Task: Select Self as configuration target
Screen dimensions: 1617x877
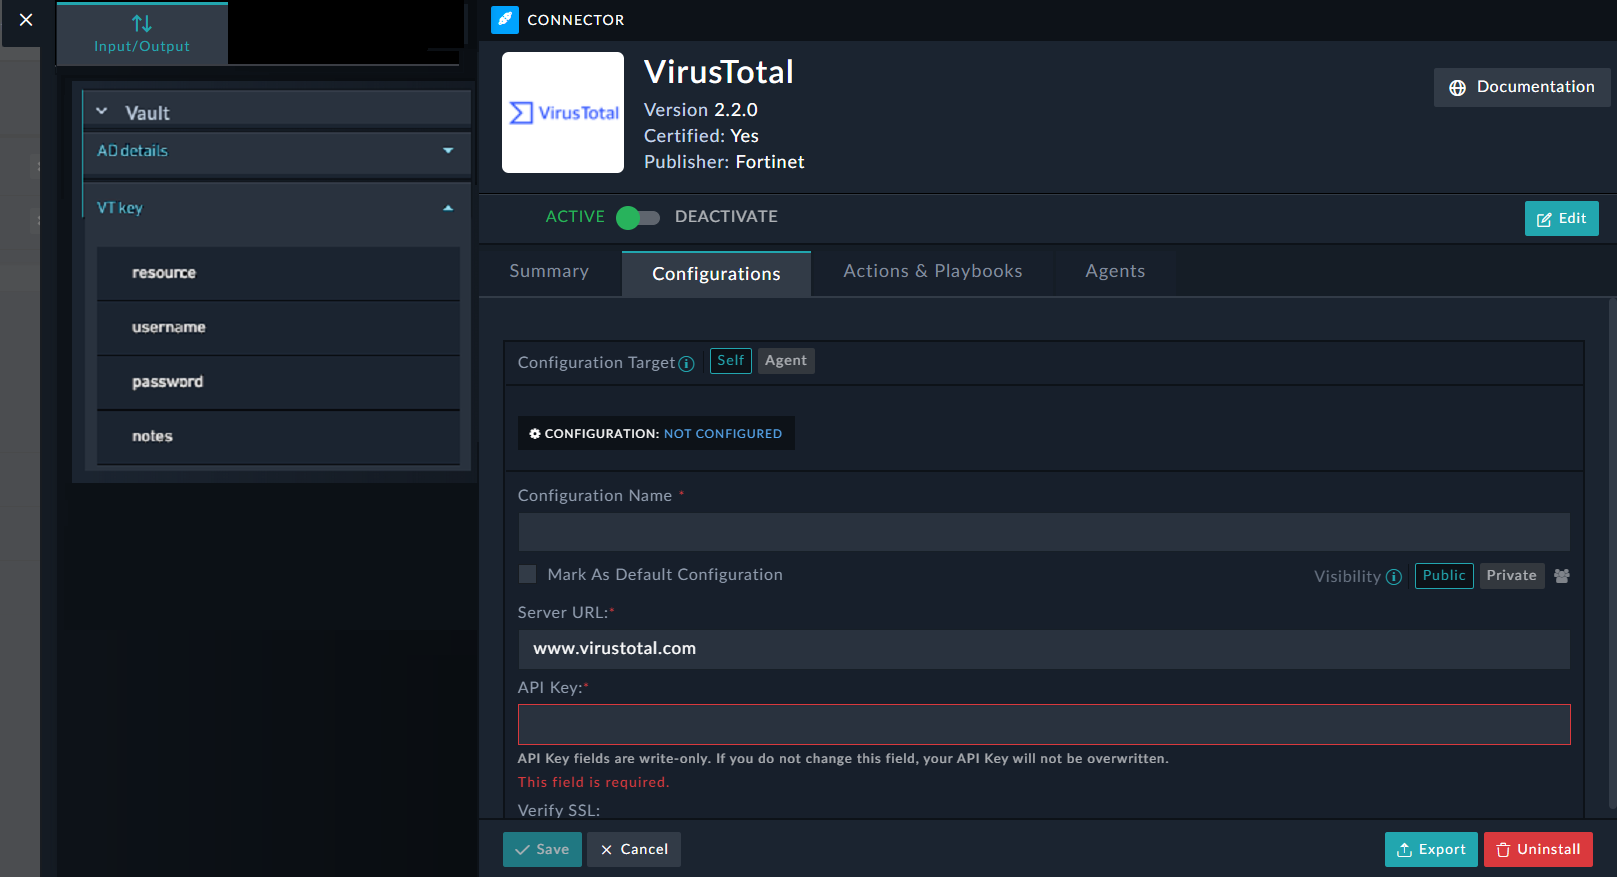Action: pos(730,361)
